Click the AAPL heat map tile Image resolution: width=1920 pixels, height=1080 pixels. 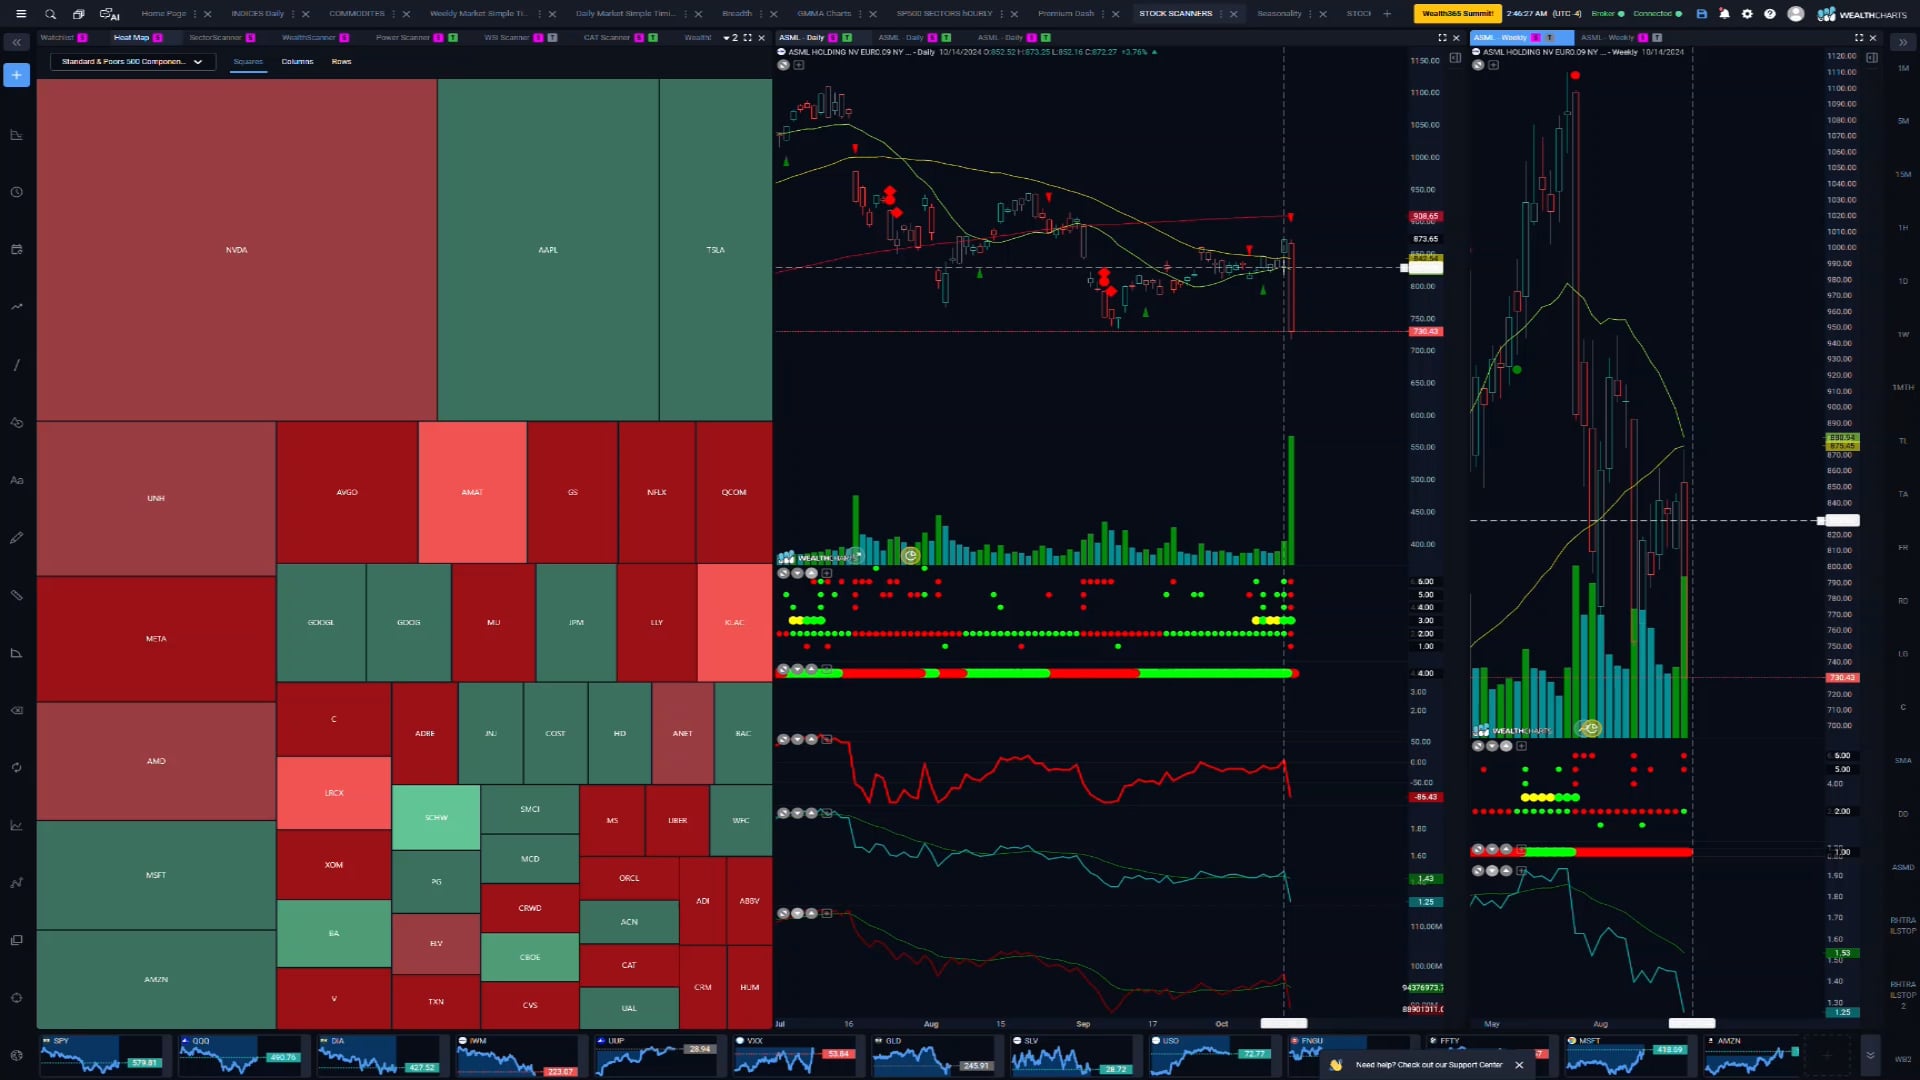tap(548, 250)
